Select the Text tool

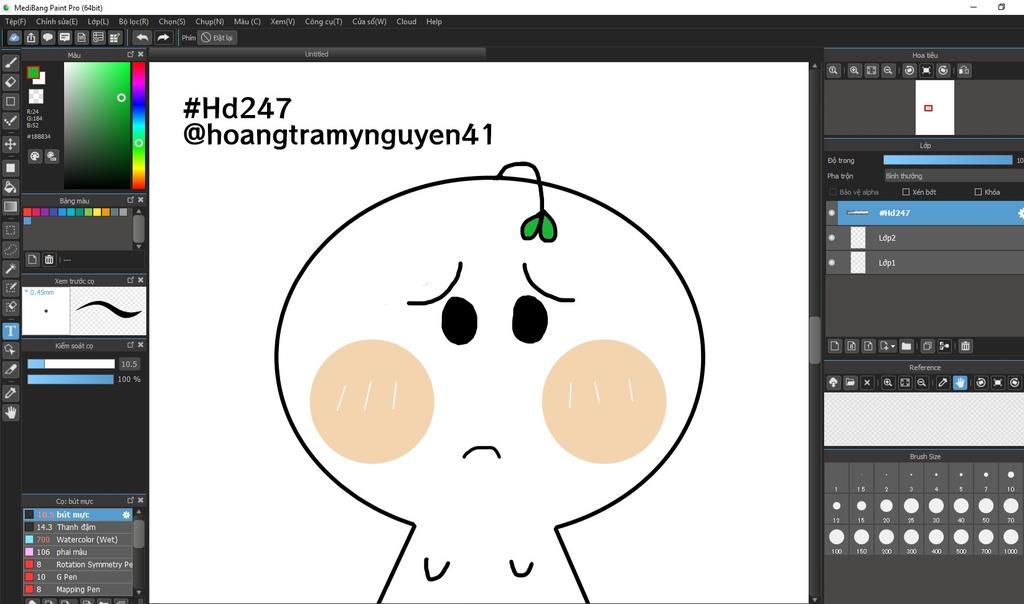[10, 330]
